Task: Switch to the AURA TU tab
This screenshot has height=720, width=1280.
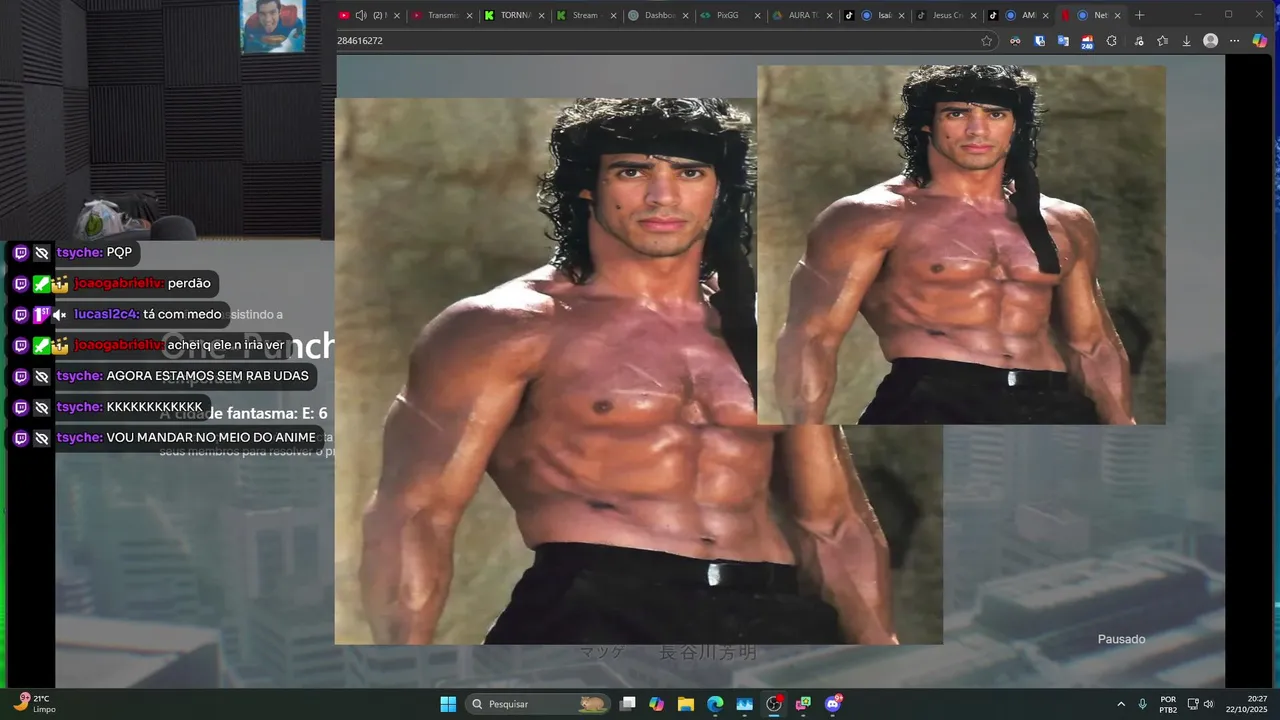Action: (x=803, y=16)
